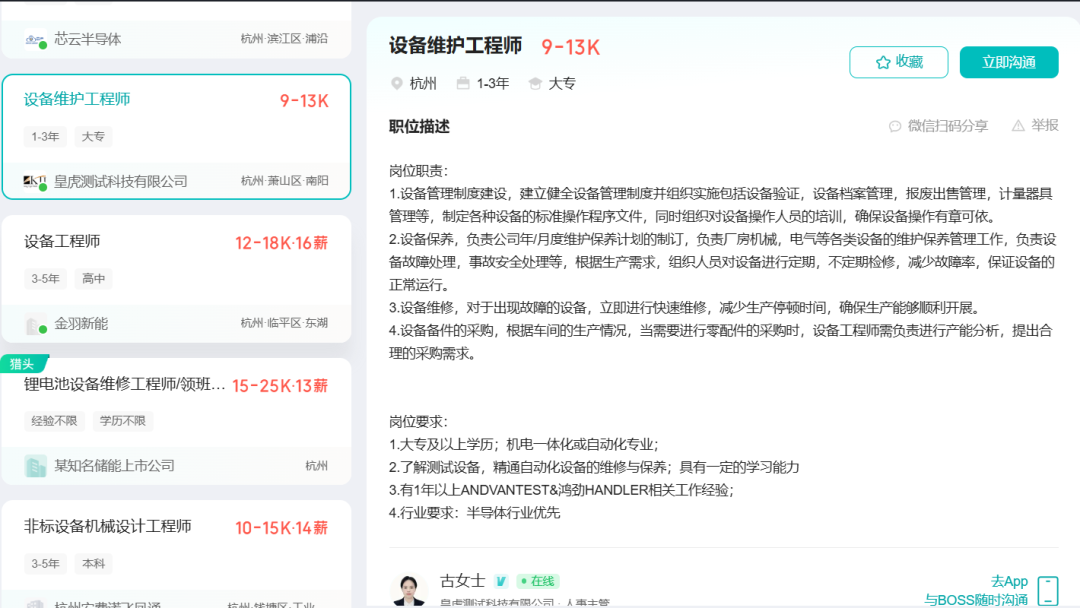Open recruiter 古女士 avatar photo

coord(409,590)
